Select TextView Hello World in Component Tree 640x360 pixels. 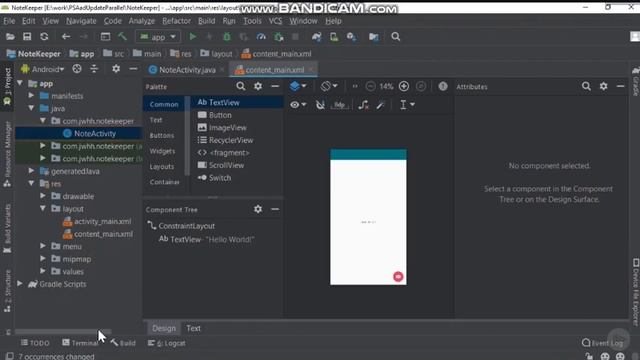tap(207, 239)
